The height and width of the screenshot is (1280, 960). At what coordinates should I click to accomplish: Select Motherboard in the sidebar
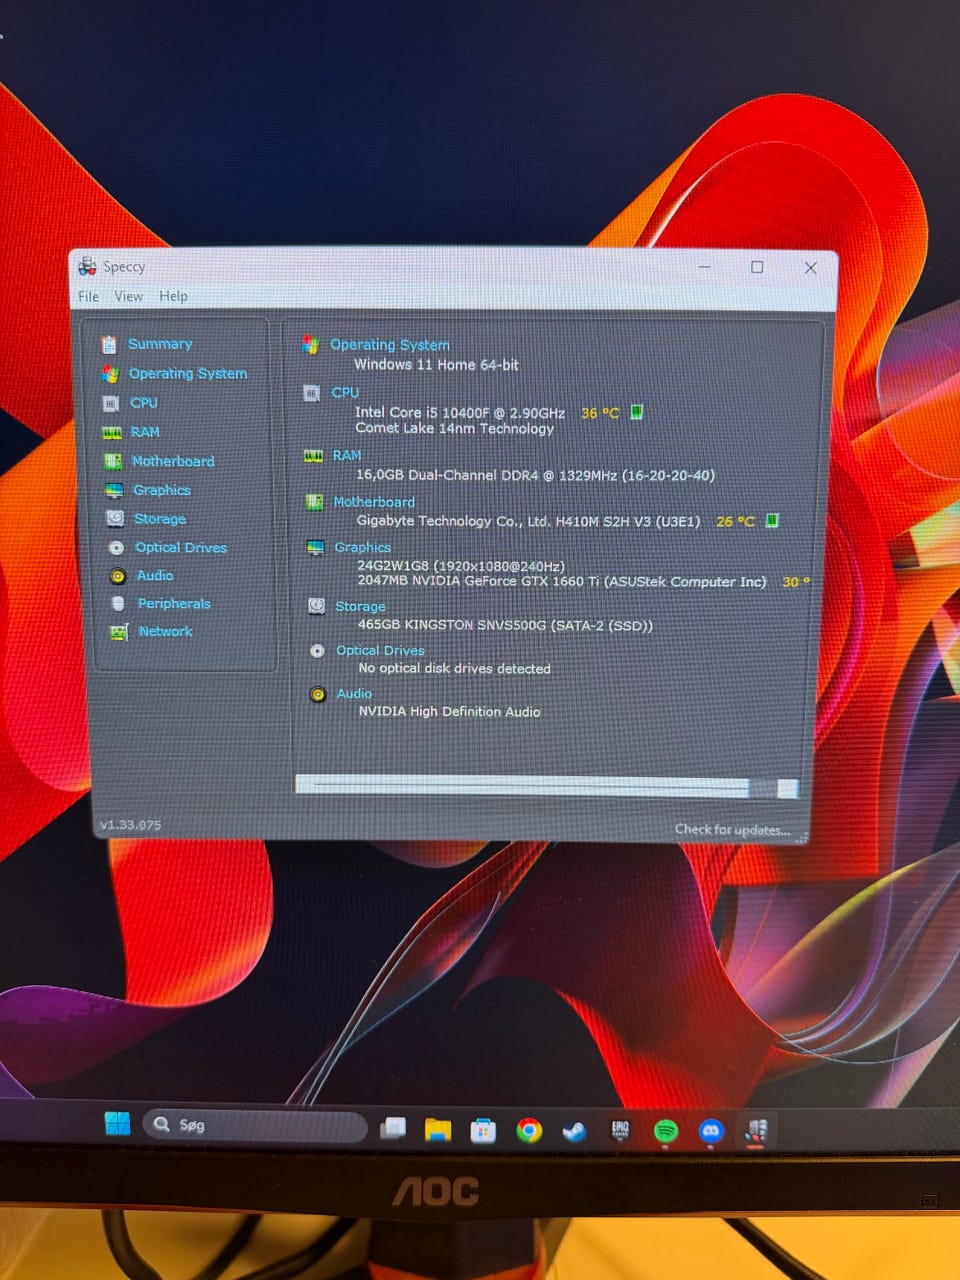(x=173, y=461)
